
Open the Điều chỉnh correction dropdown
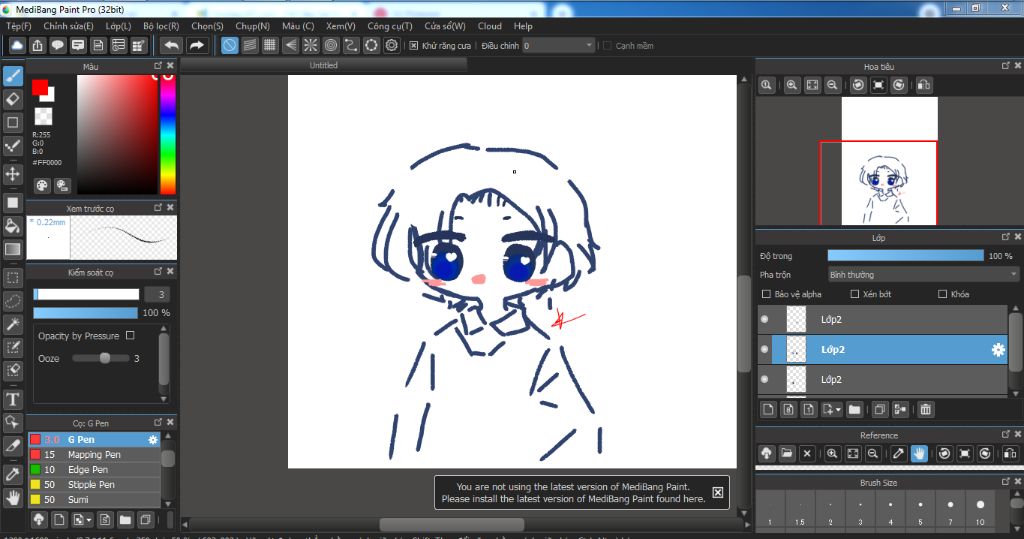click(559, 46)
